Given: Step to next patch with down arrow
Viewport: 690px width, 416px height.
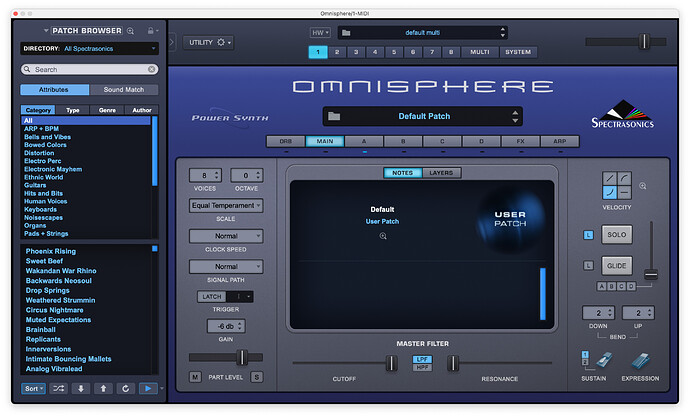Looking at the screenshot, I should tap(81, 388).
